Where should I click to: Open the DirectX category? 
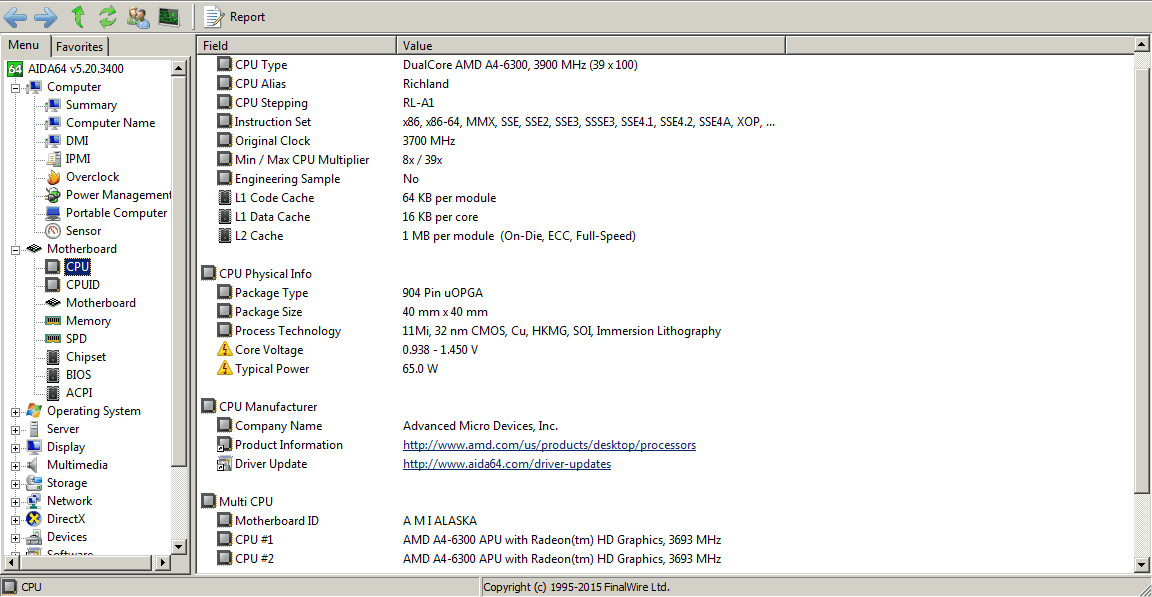pos(65,519)
